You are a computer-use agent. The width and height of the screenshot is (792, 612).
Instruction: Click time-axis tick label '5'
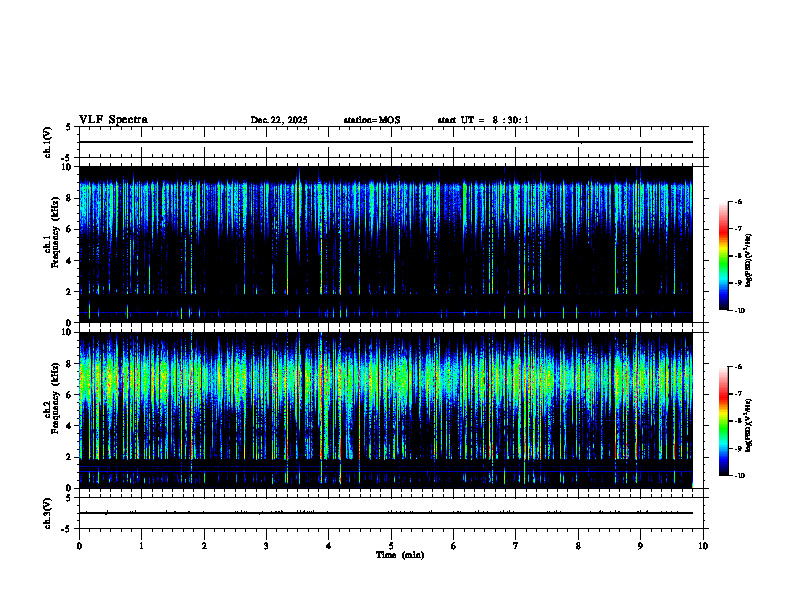pyautogui.click(x=391, y=546)
